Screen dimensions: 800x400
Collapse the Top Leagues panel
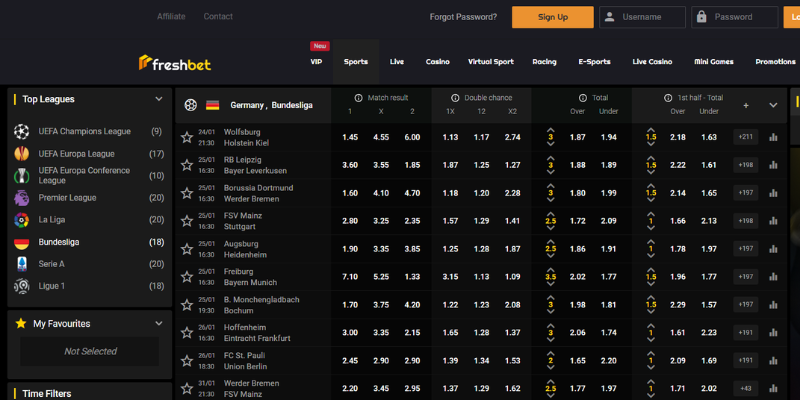point(158,99)
